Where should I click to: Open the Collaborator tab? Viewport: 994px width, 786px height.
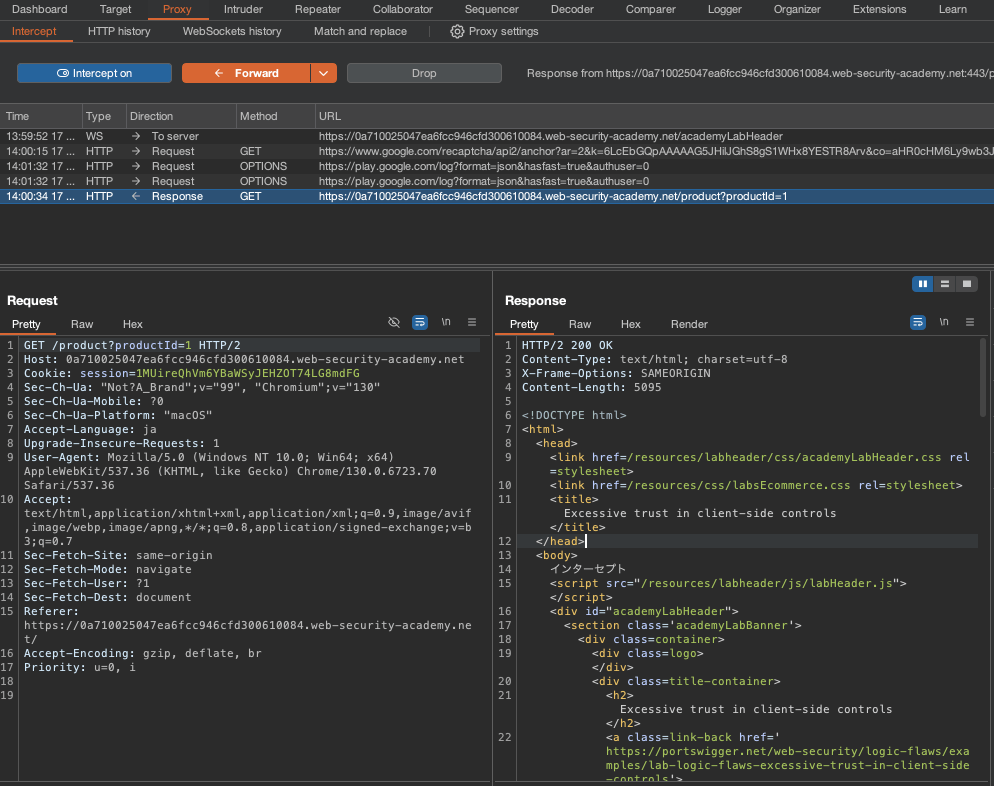403,10
